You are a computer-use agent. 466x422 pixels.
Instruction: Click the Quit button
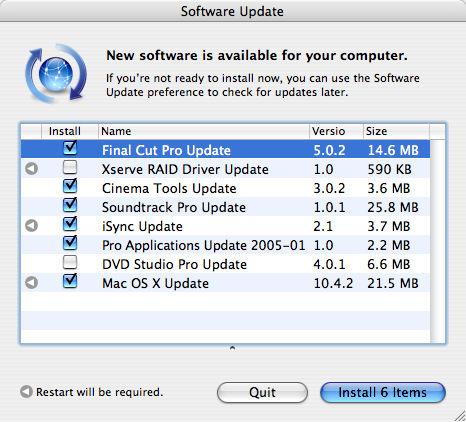point(262,392)
